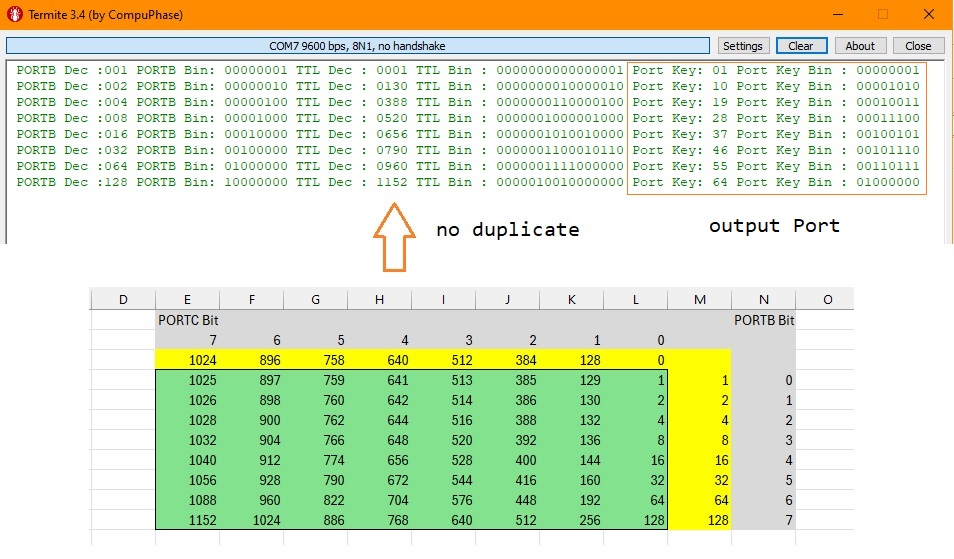The image size is (954, 559).
Task: Select column O header in spreadsheet
Action: (827, 299)
